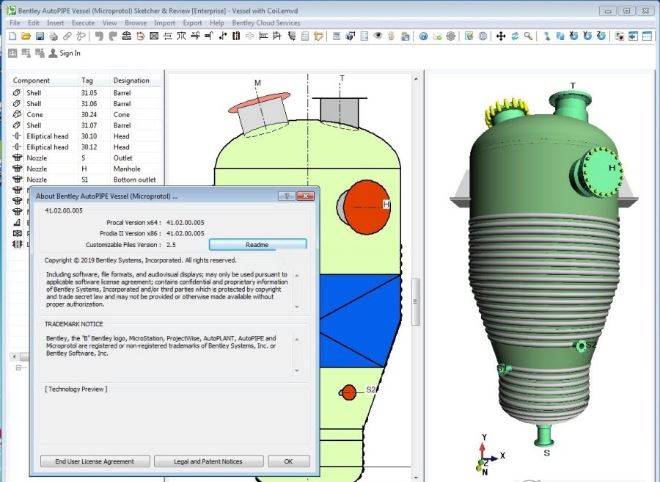Open the Export menu
Viewport: 660px width, 482px height.
tap(192, 23)
